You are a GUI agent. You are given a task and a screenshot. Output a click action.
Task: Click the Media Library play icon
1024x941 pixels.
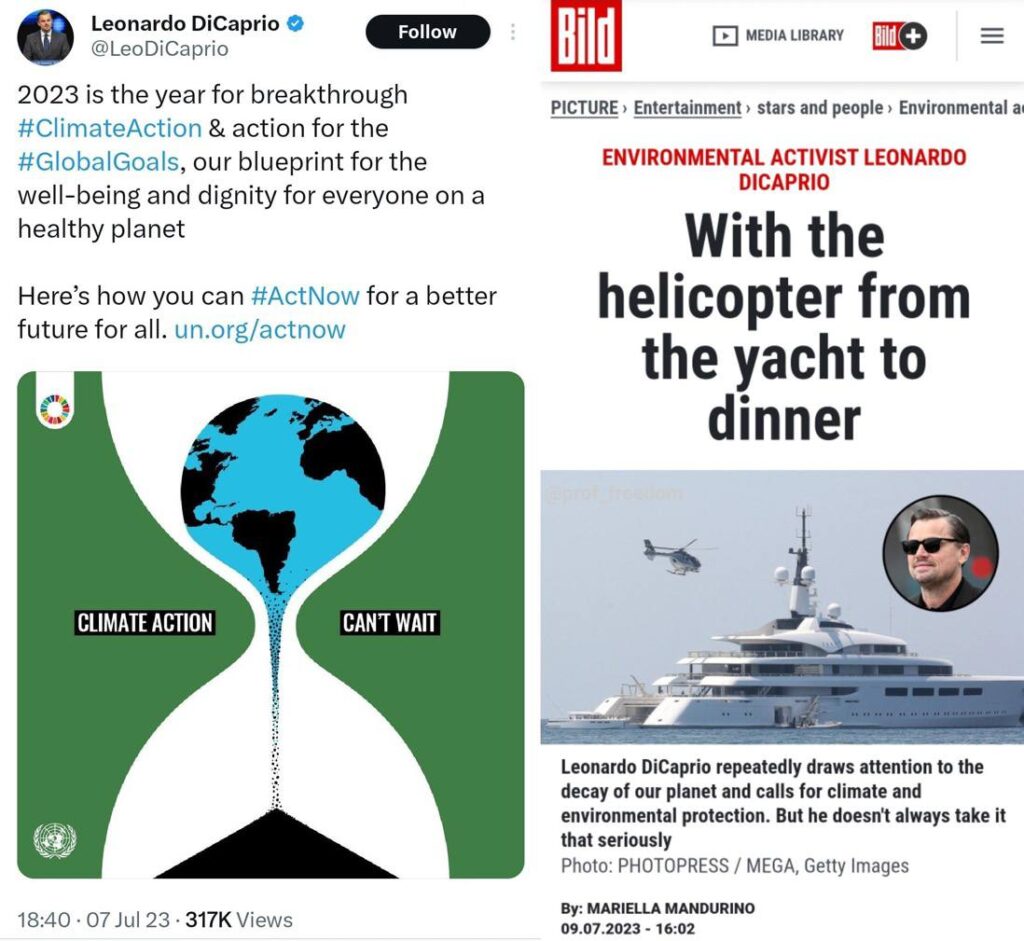pyautogui.click(x=725, y=35)
